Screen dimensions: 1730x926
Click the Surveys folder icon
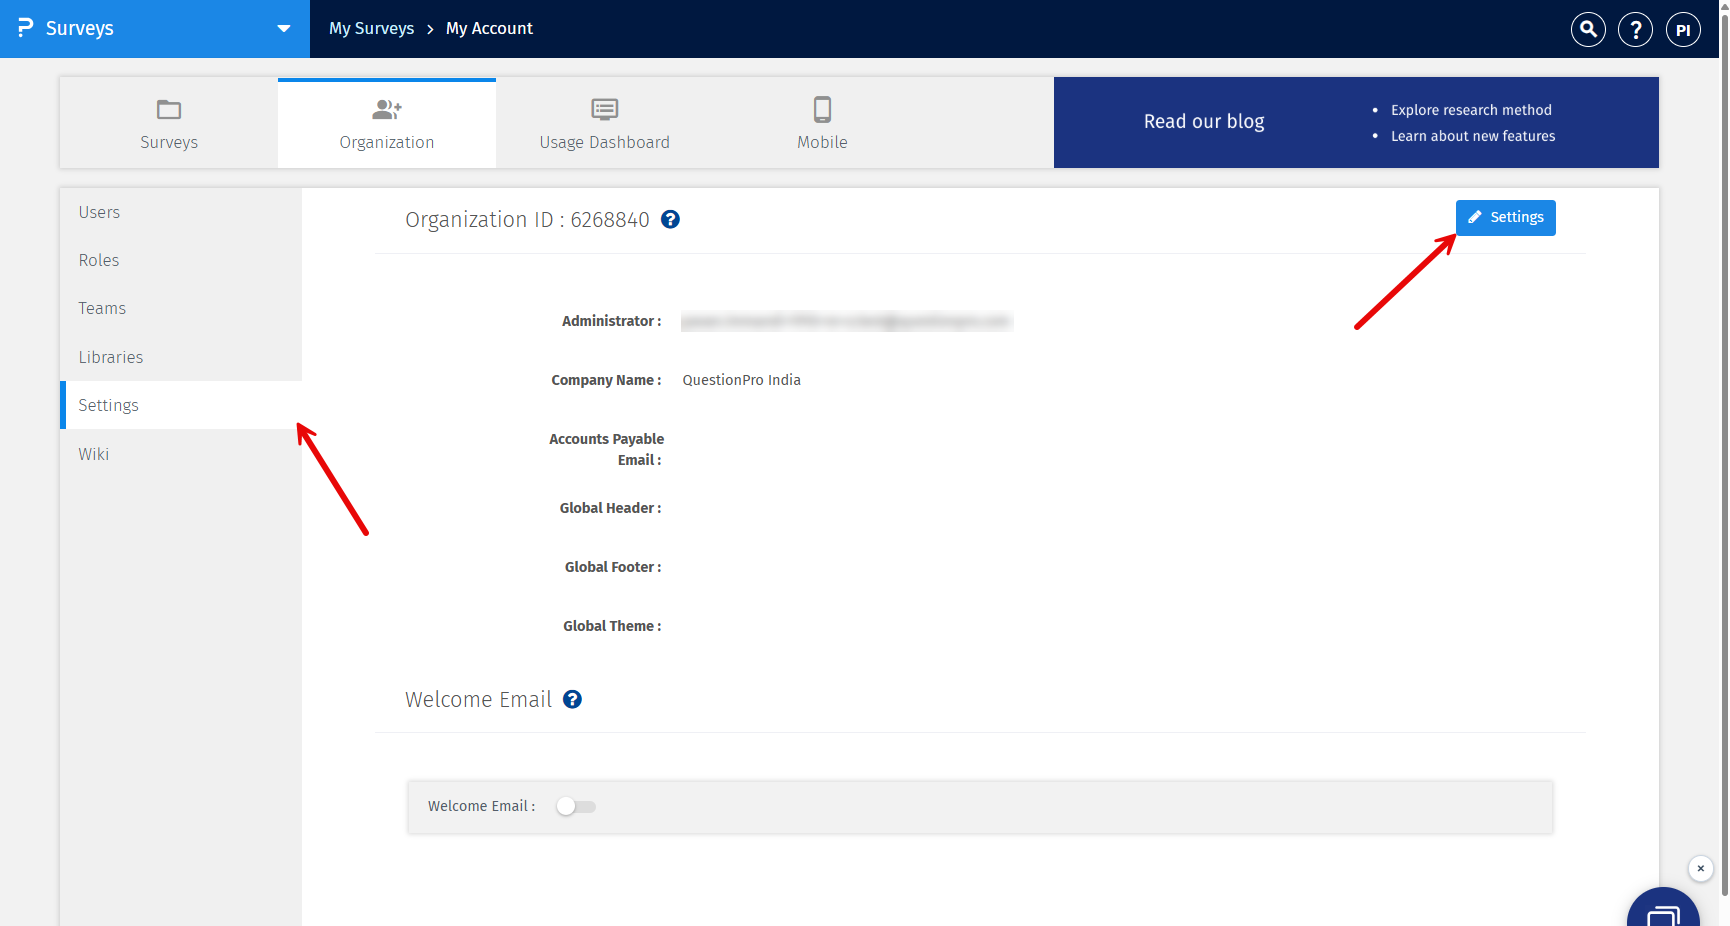tap(169, 109)
